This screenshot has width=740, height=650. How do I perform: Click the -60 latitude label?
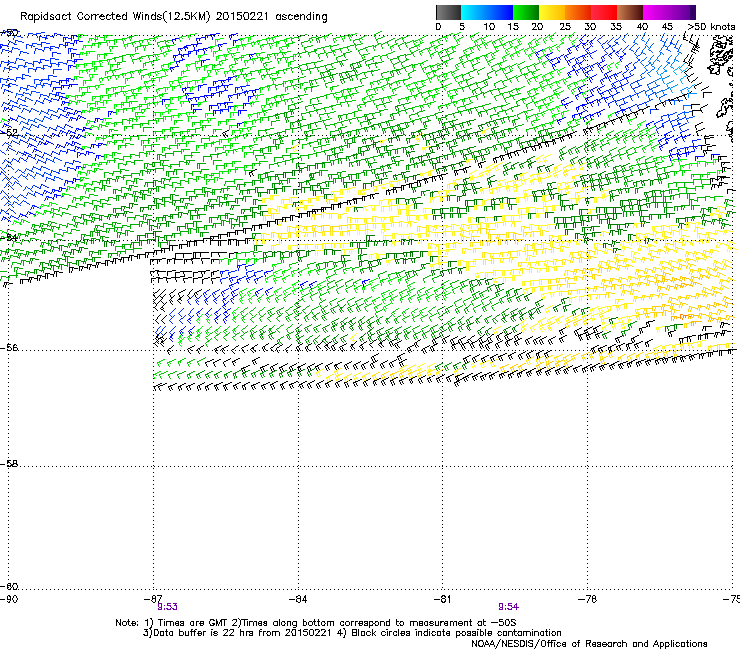pos(9,587)
